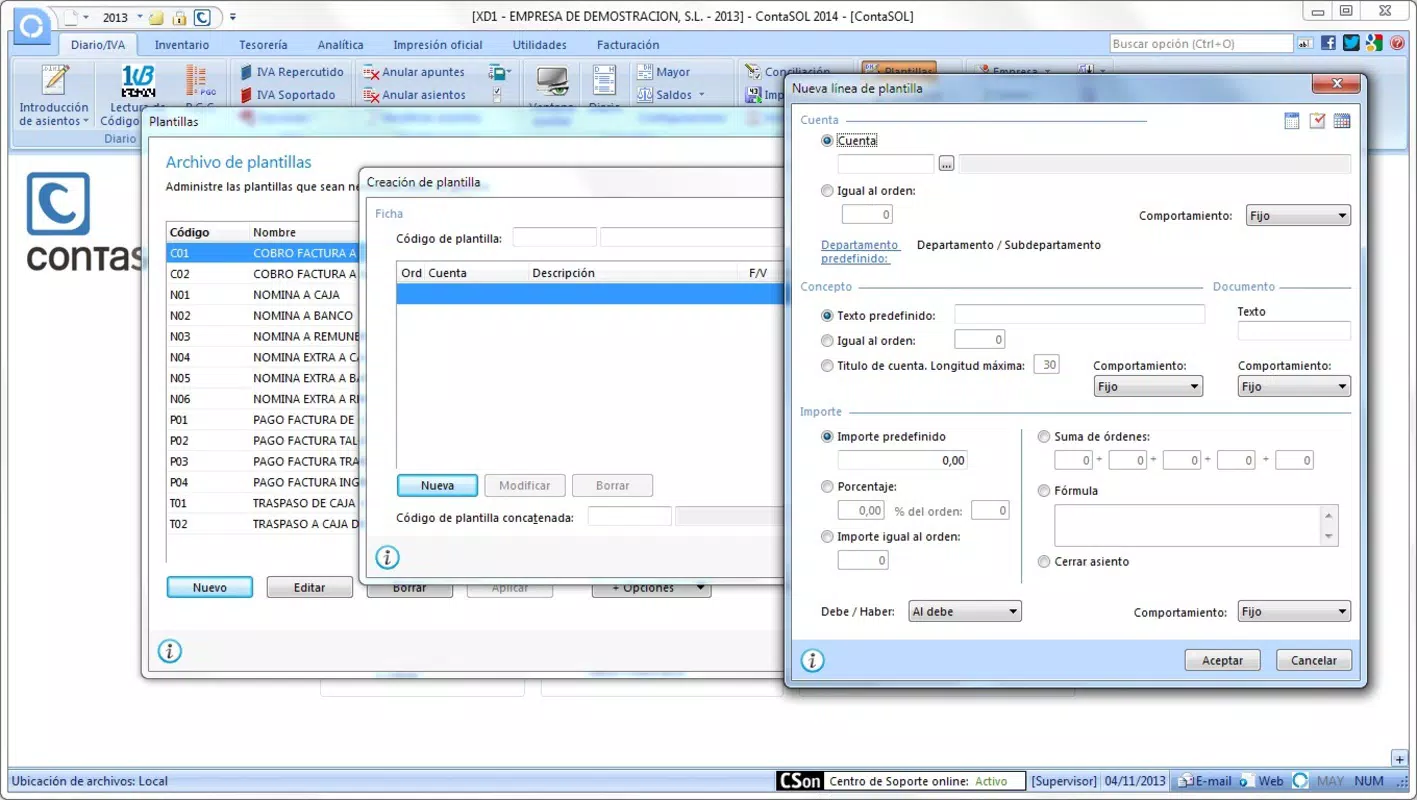
Task: Switch to Facturación ribbon tab
Action: pos(628,45)
